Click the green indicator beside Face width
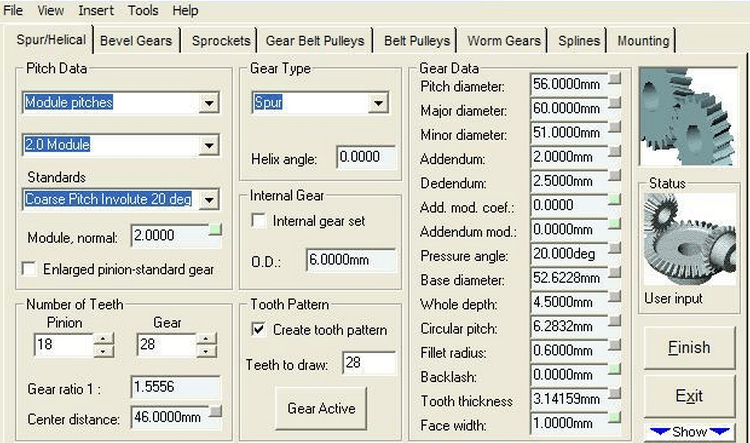Image resolution: width=750 pixels, height=443 pixels. point(614,418)
